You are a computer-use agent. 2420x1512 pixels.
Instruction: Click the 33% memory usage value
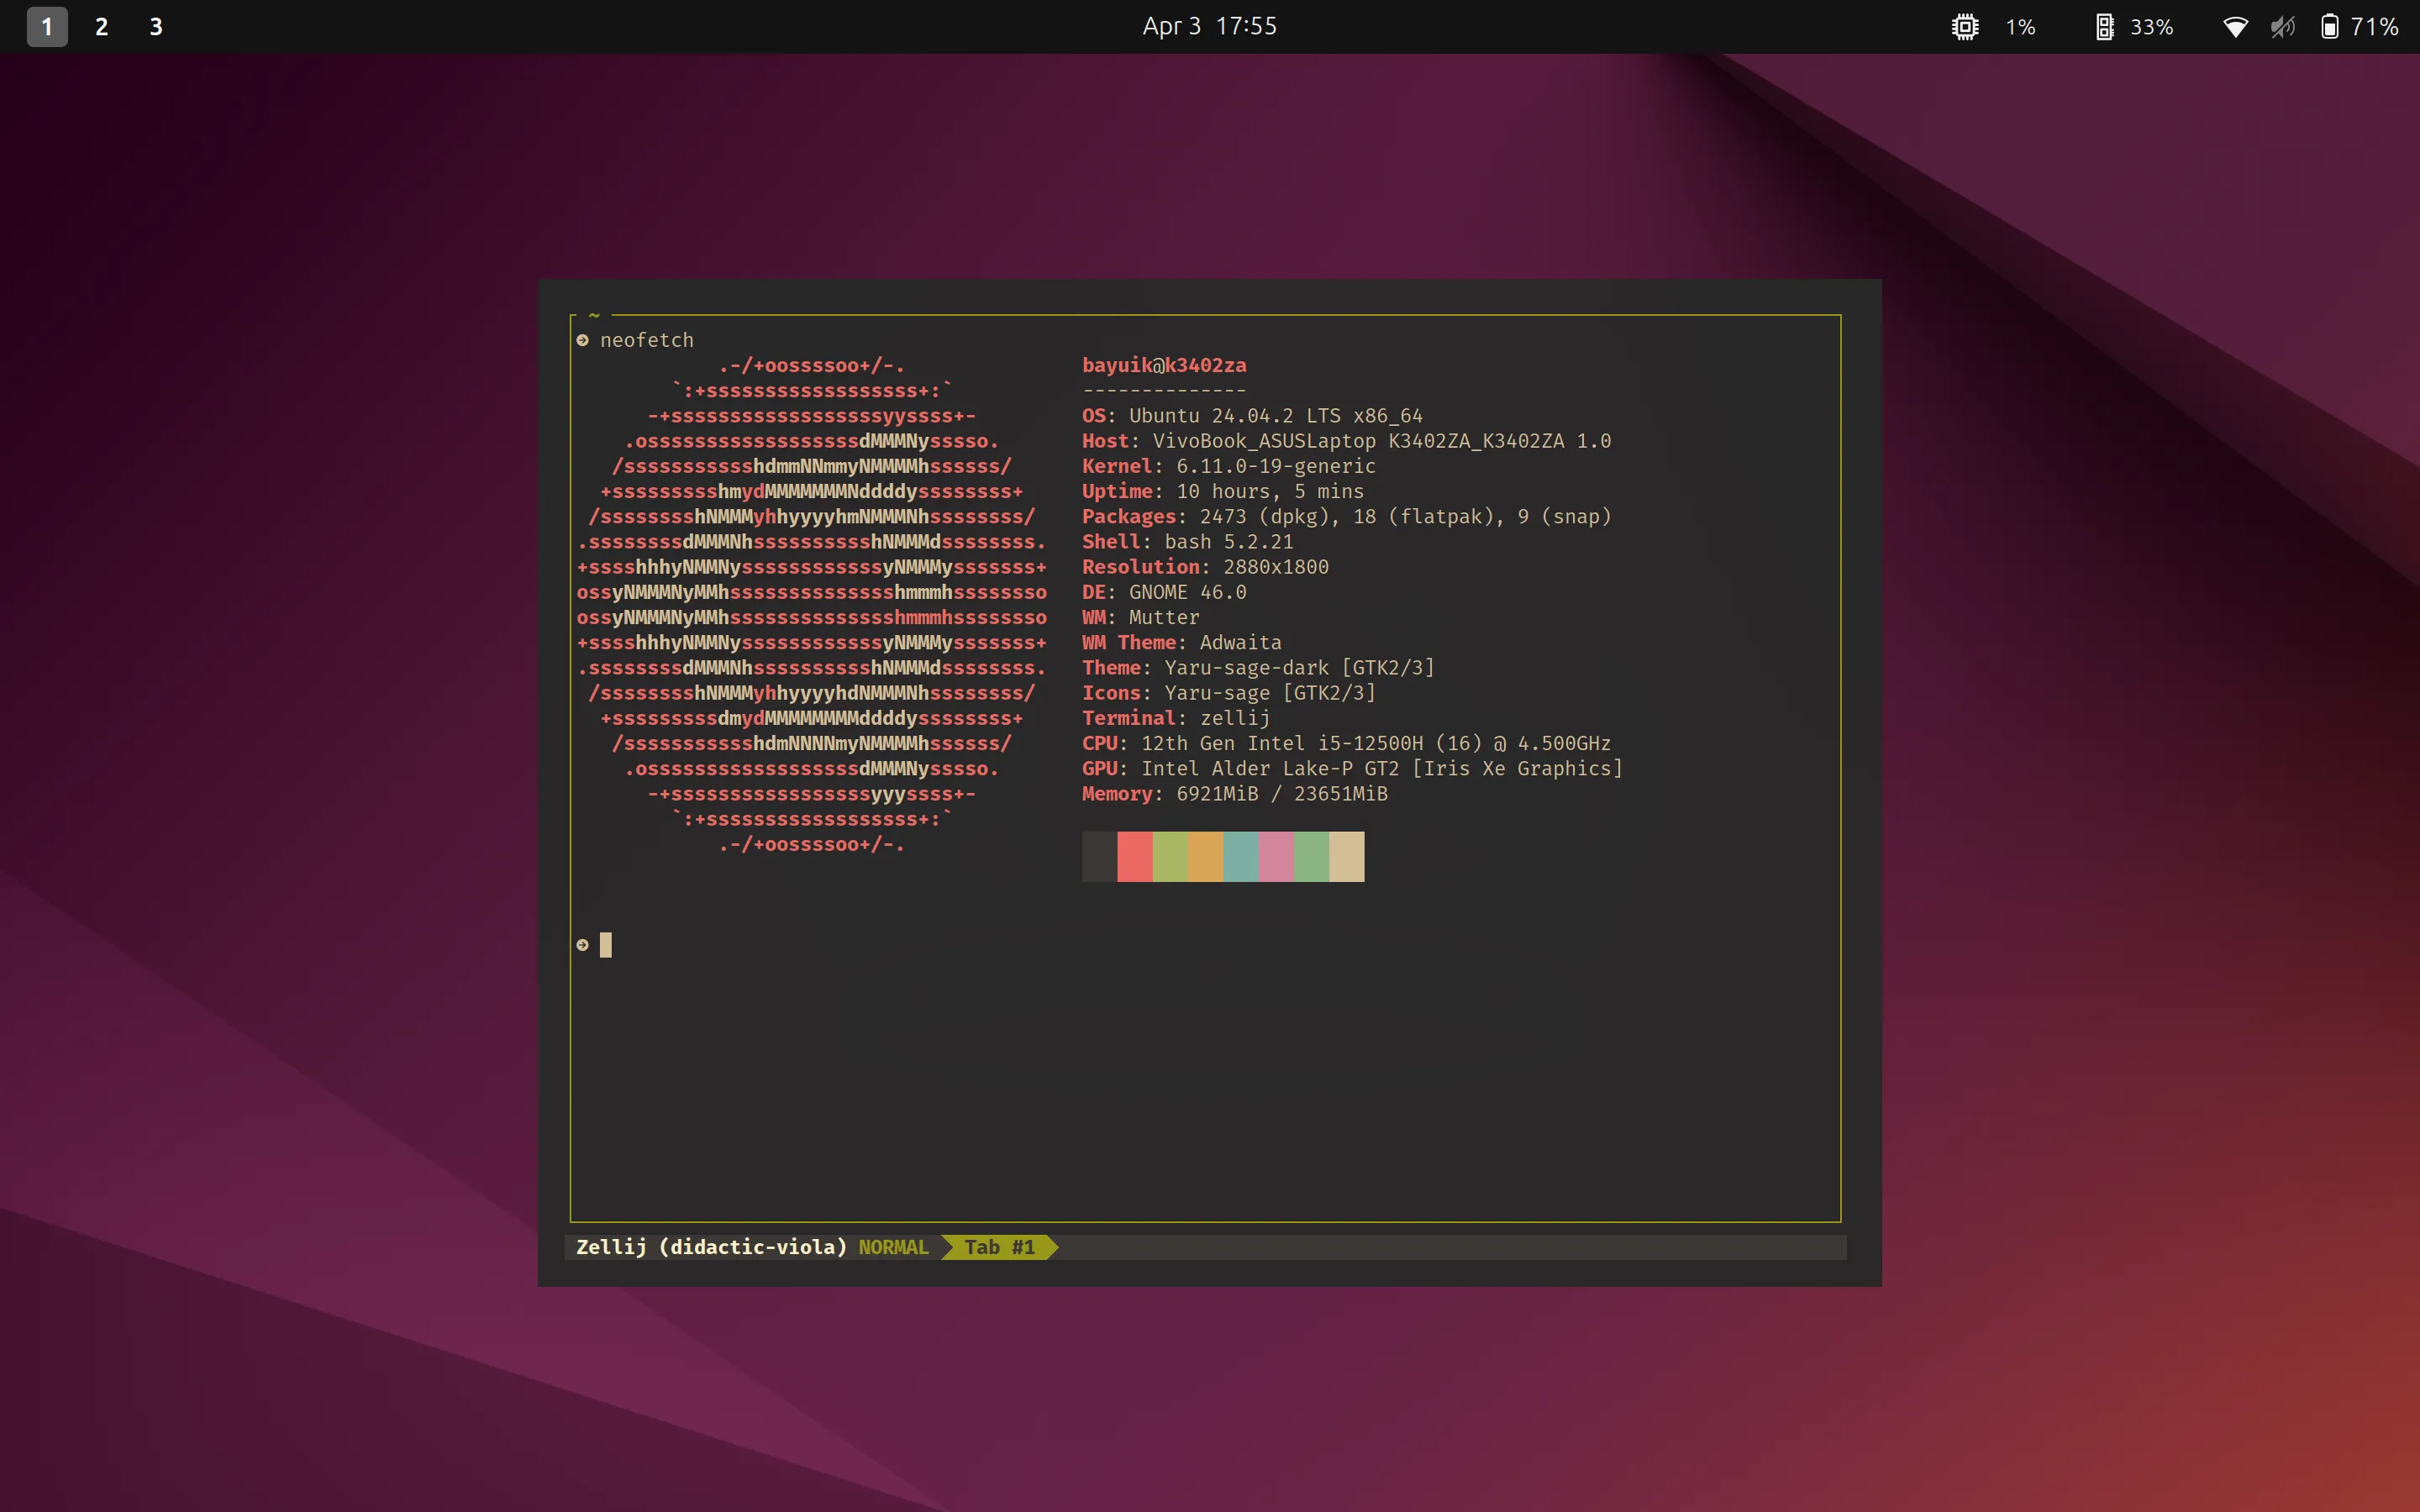coord(2151,27)
